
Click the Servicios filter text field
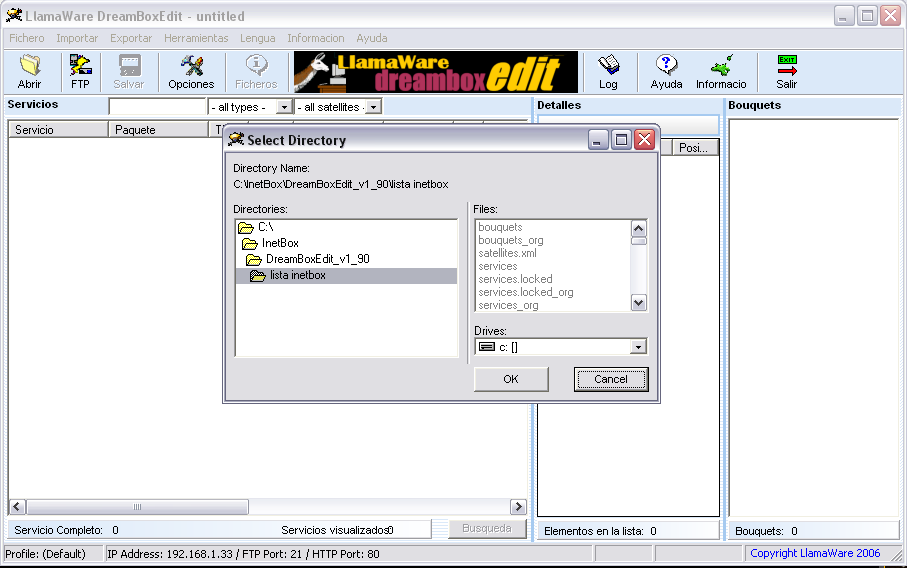coord(157,106)
